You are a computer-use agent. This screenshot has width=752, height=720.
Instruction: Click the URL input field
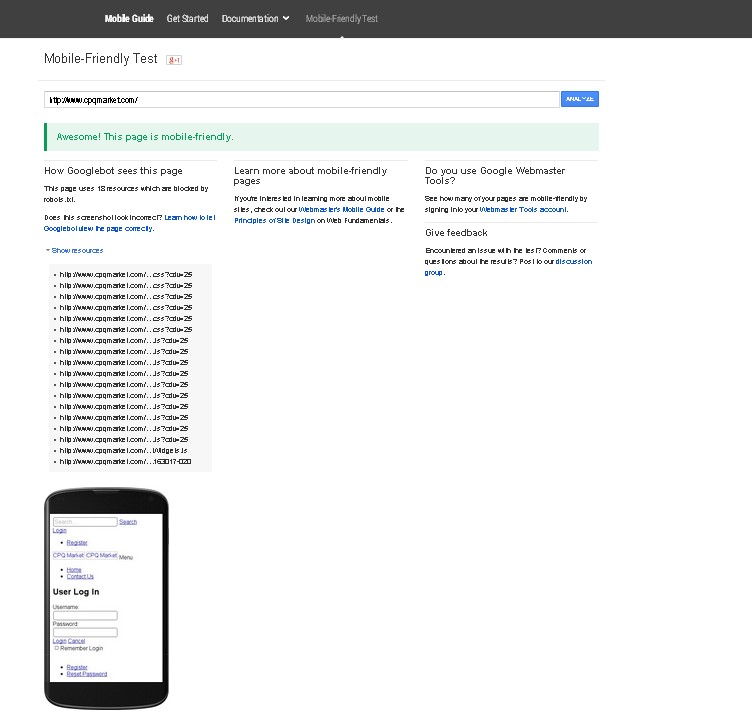(x=302, y=100)
